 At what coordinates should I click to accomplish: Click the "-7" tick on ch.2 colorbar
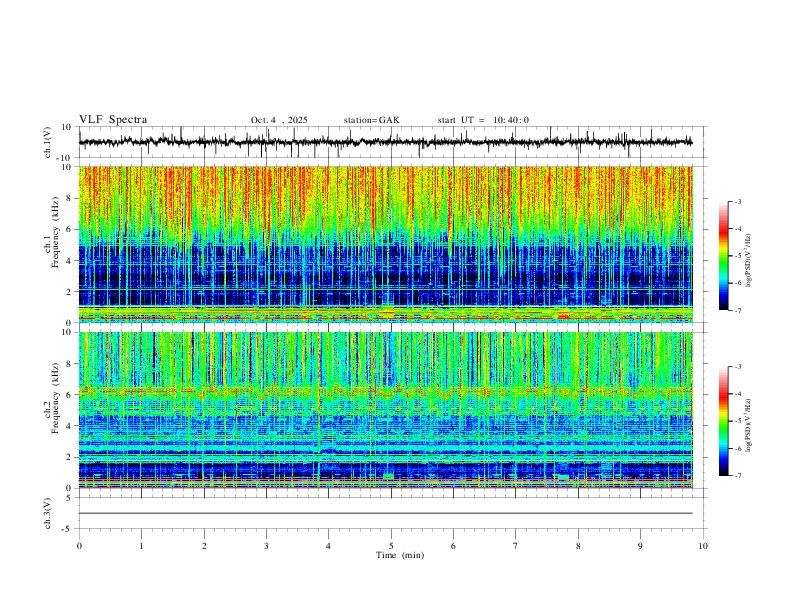(737, 476)
